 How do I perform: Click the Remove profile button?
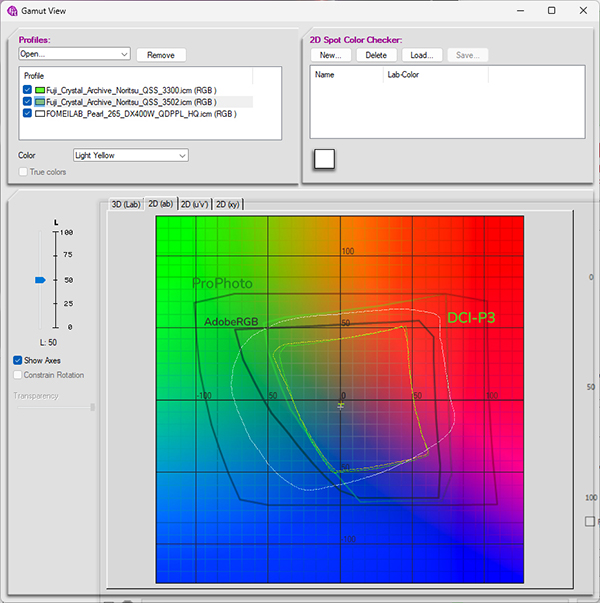click(x=161, y=55)
